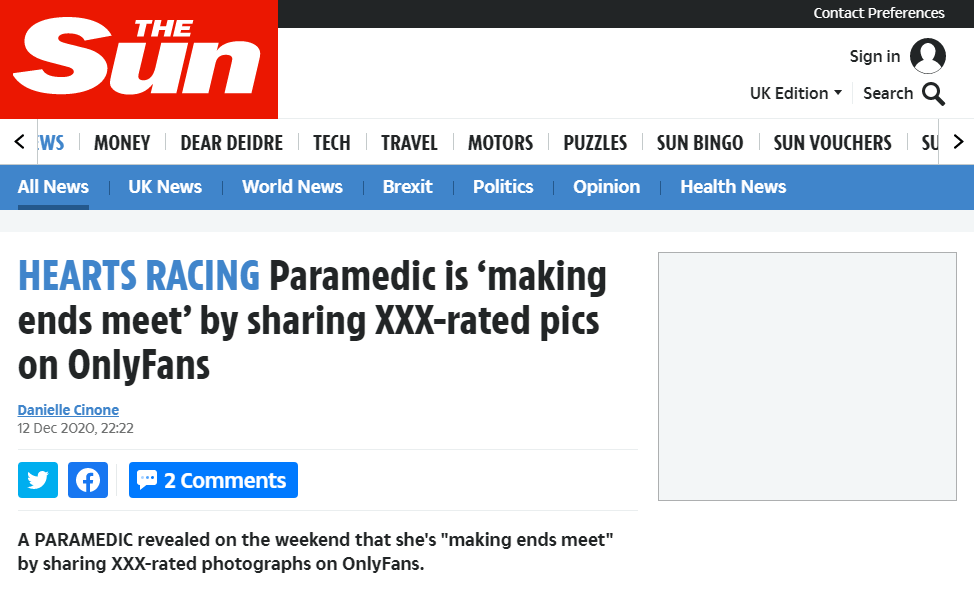Switch to the All News tab
Screen dimensions: 974x596
[53, 186]
